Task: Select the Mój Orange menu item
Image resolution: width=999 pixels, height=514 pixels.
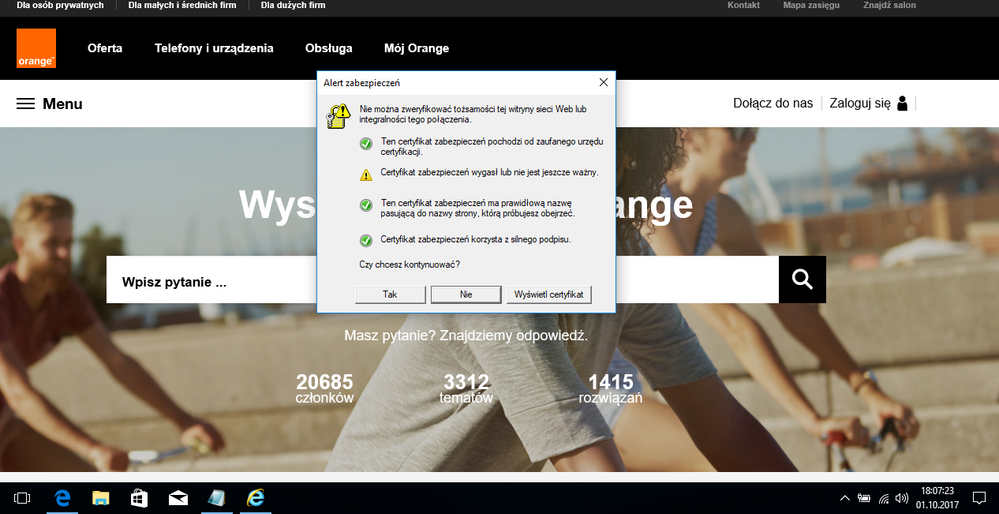Action: click(416, 48)
